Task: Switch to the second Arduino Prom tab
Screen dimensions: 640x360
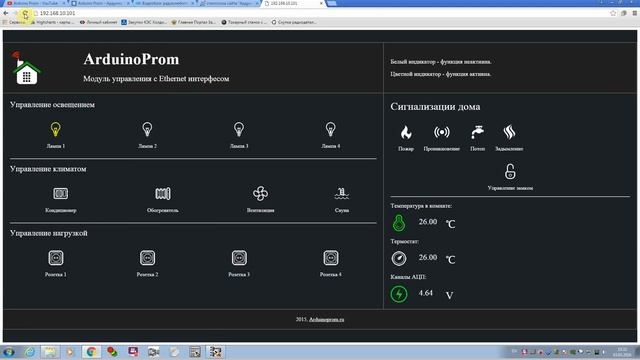Action: 100,3
